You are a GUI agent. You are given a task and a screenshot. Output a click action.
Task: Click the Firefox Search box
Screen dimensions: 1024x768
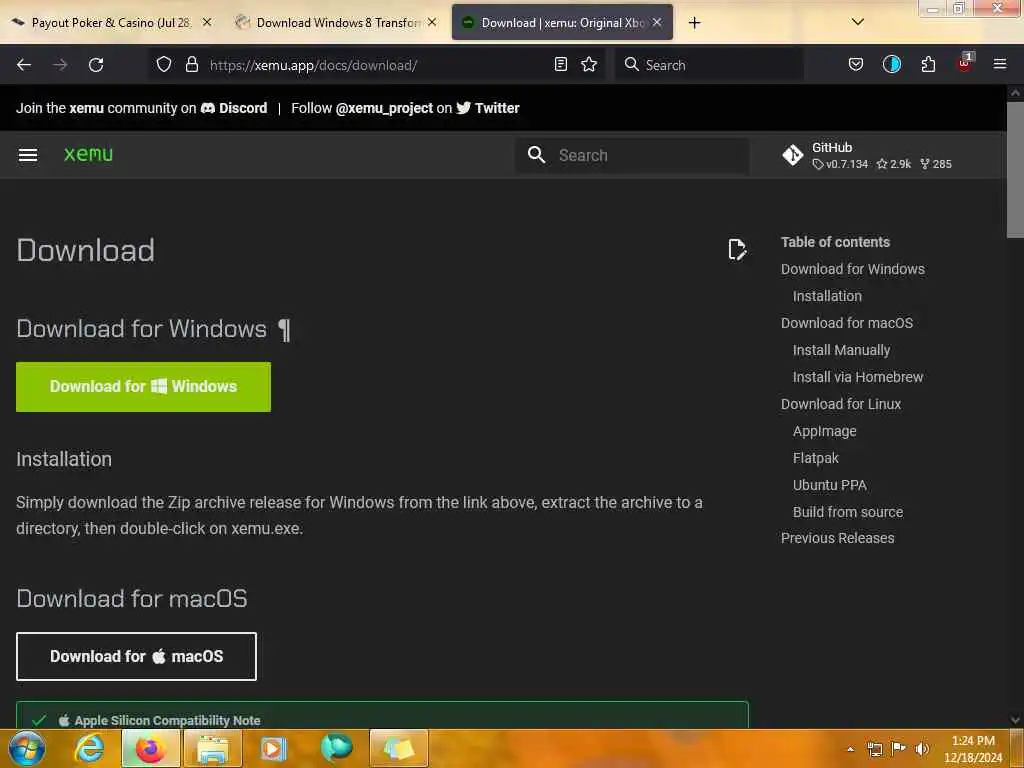pyautogui.click(x=709, y=65)
